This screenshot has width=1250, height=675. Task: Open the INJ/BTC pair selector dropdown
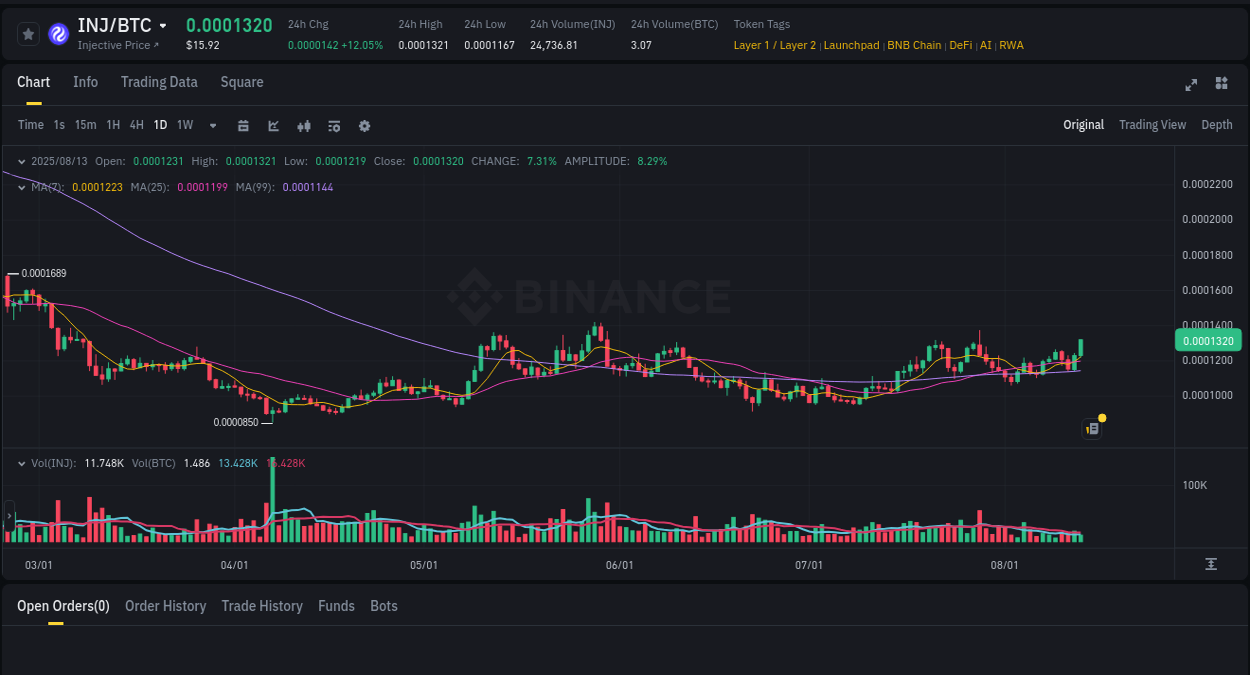[x=117, y=25]
